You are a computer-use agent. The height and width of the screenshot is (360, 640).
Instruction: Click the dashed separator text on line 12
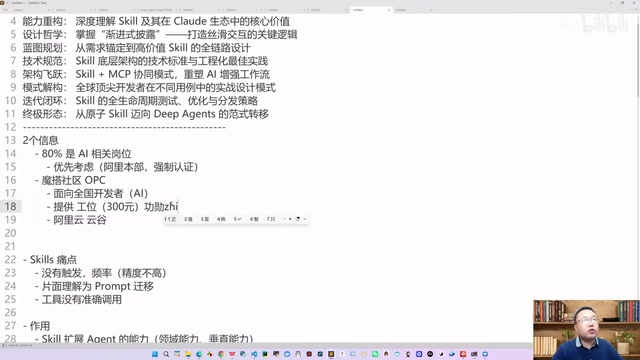coord(124,127)
